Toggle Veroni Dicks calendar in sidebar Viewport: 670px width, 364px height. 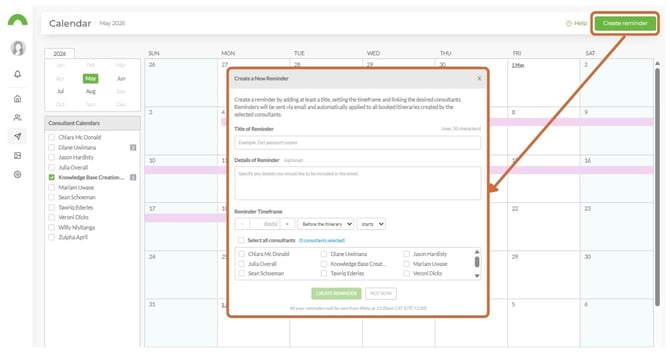click(52, 217)
